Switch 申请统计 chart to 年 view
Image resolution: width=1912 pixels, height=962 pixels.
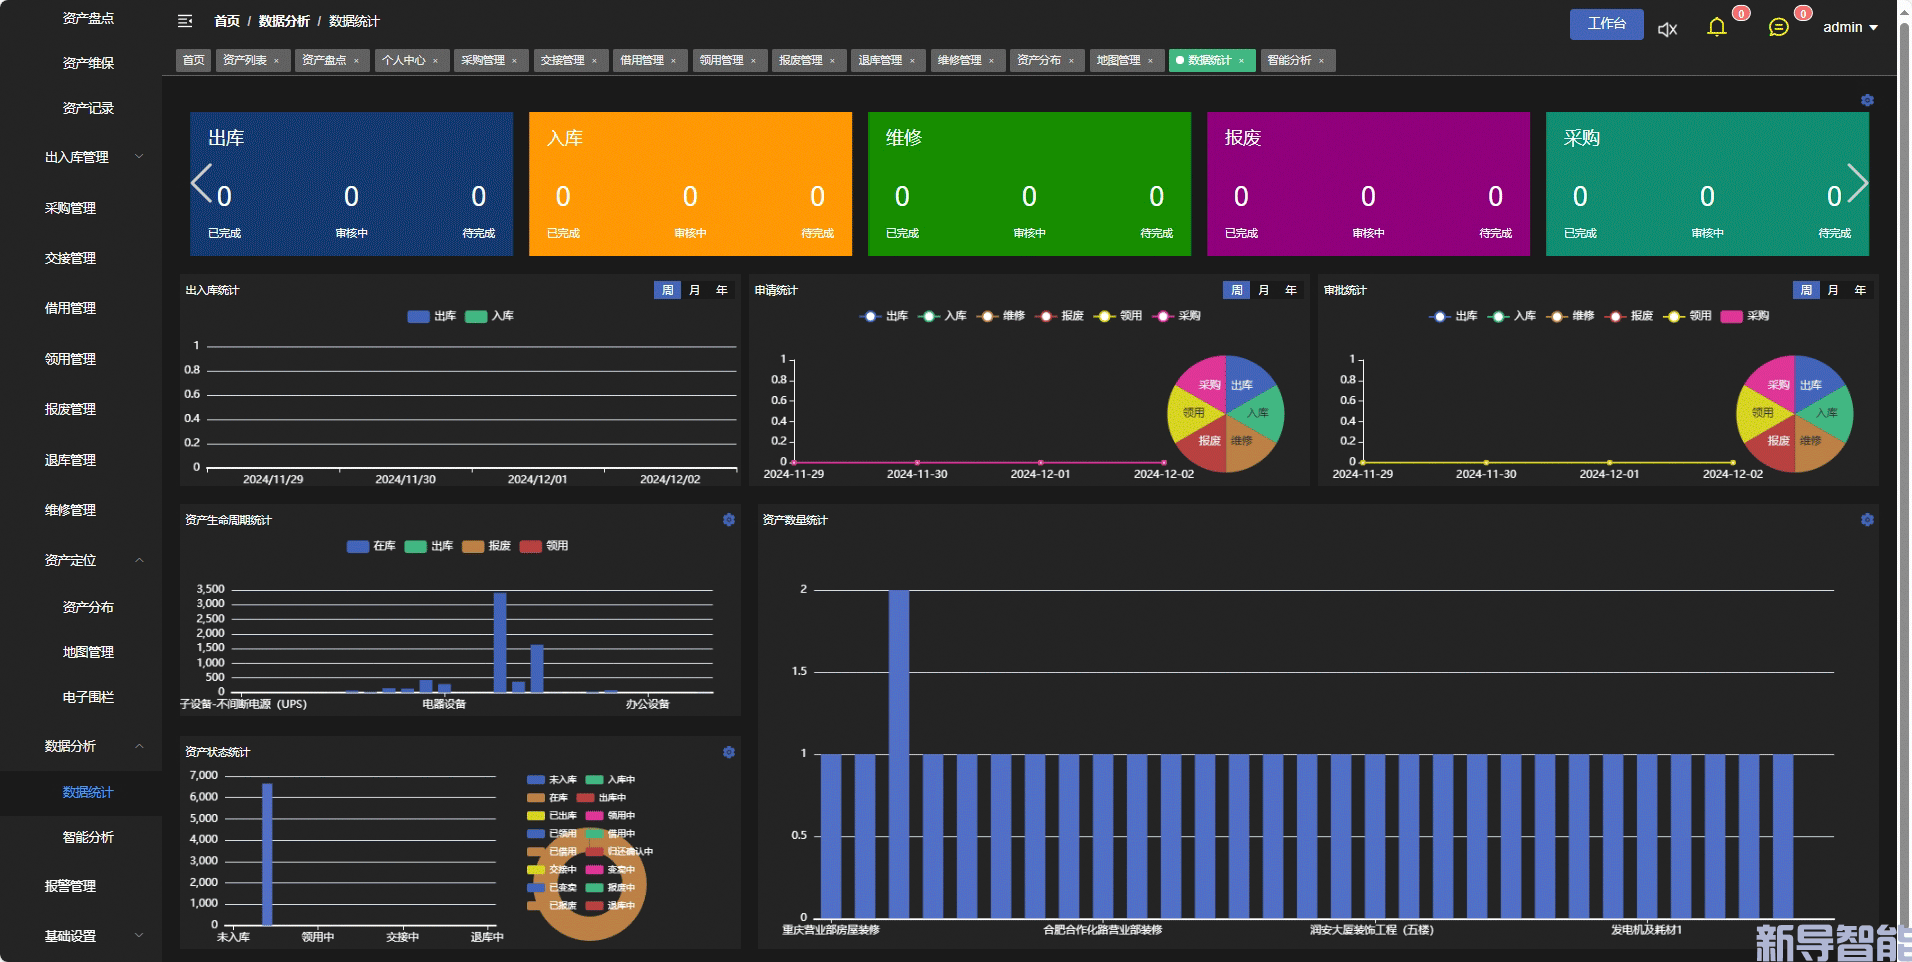coord(1291,290)
